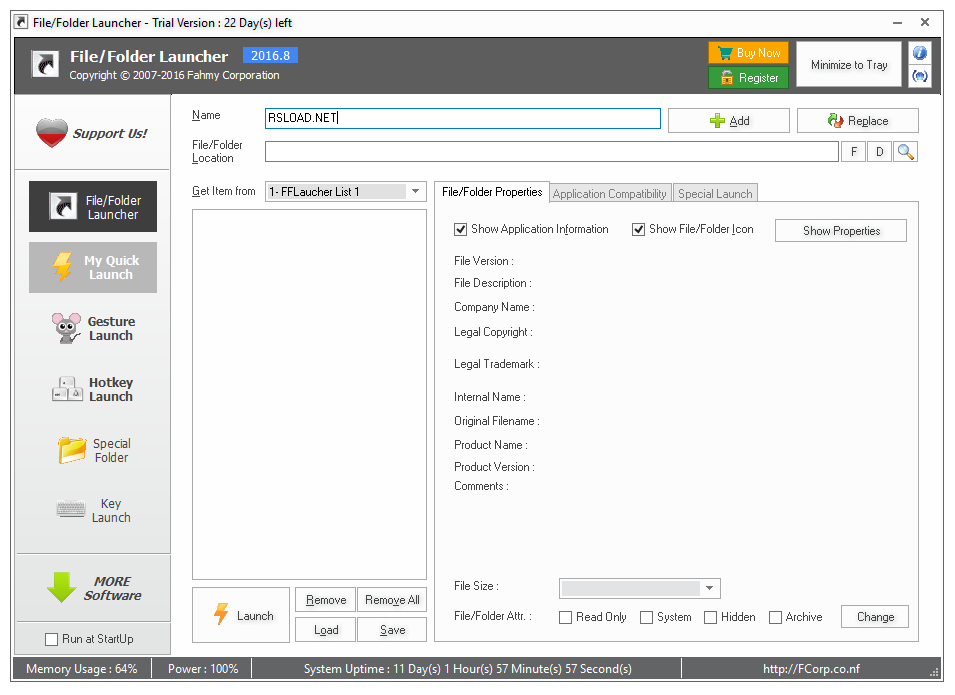The width and height of the screenshot is (955, 695).
Task: Click the Register lock button
Action: (x=749, y=77)
